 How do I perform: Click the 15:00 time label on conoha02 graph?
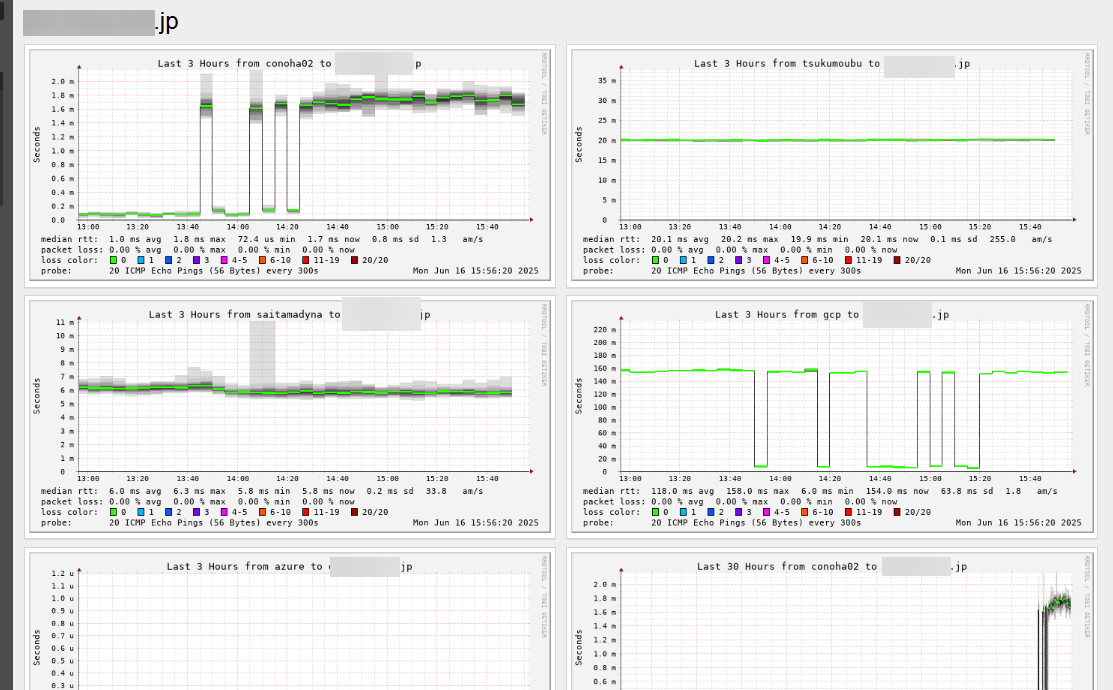(387, 228)
